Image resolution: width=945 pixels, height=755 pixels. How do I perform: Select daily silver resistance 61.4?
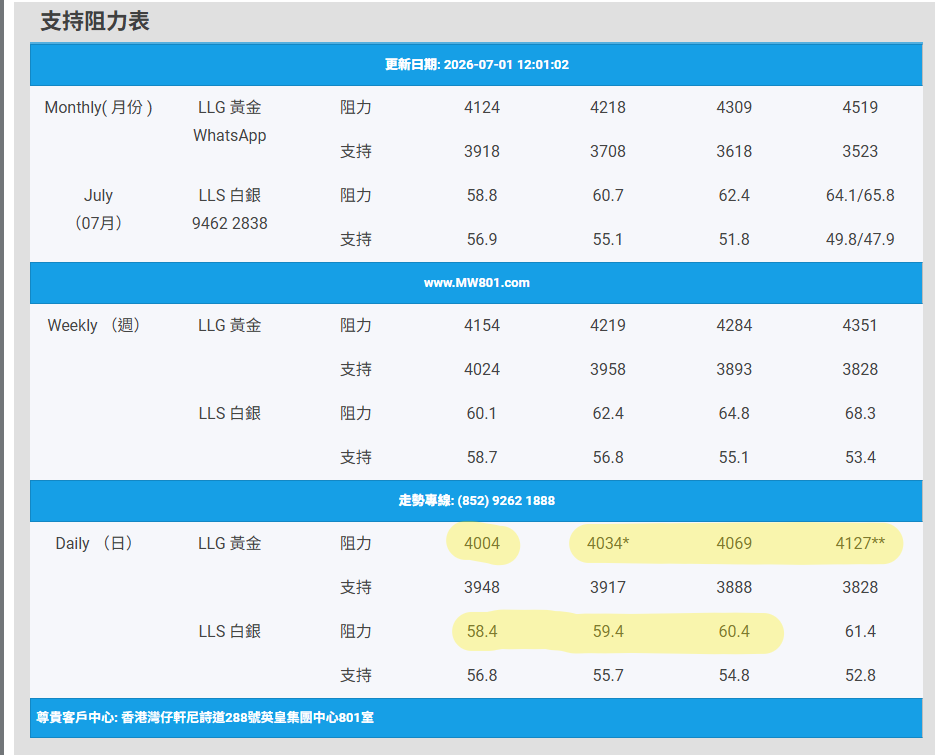tap(860, 631)
